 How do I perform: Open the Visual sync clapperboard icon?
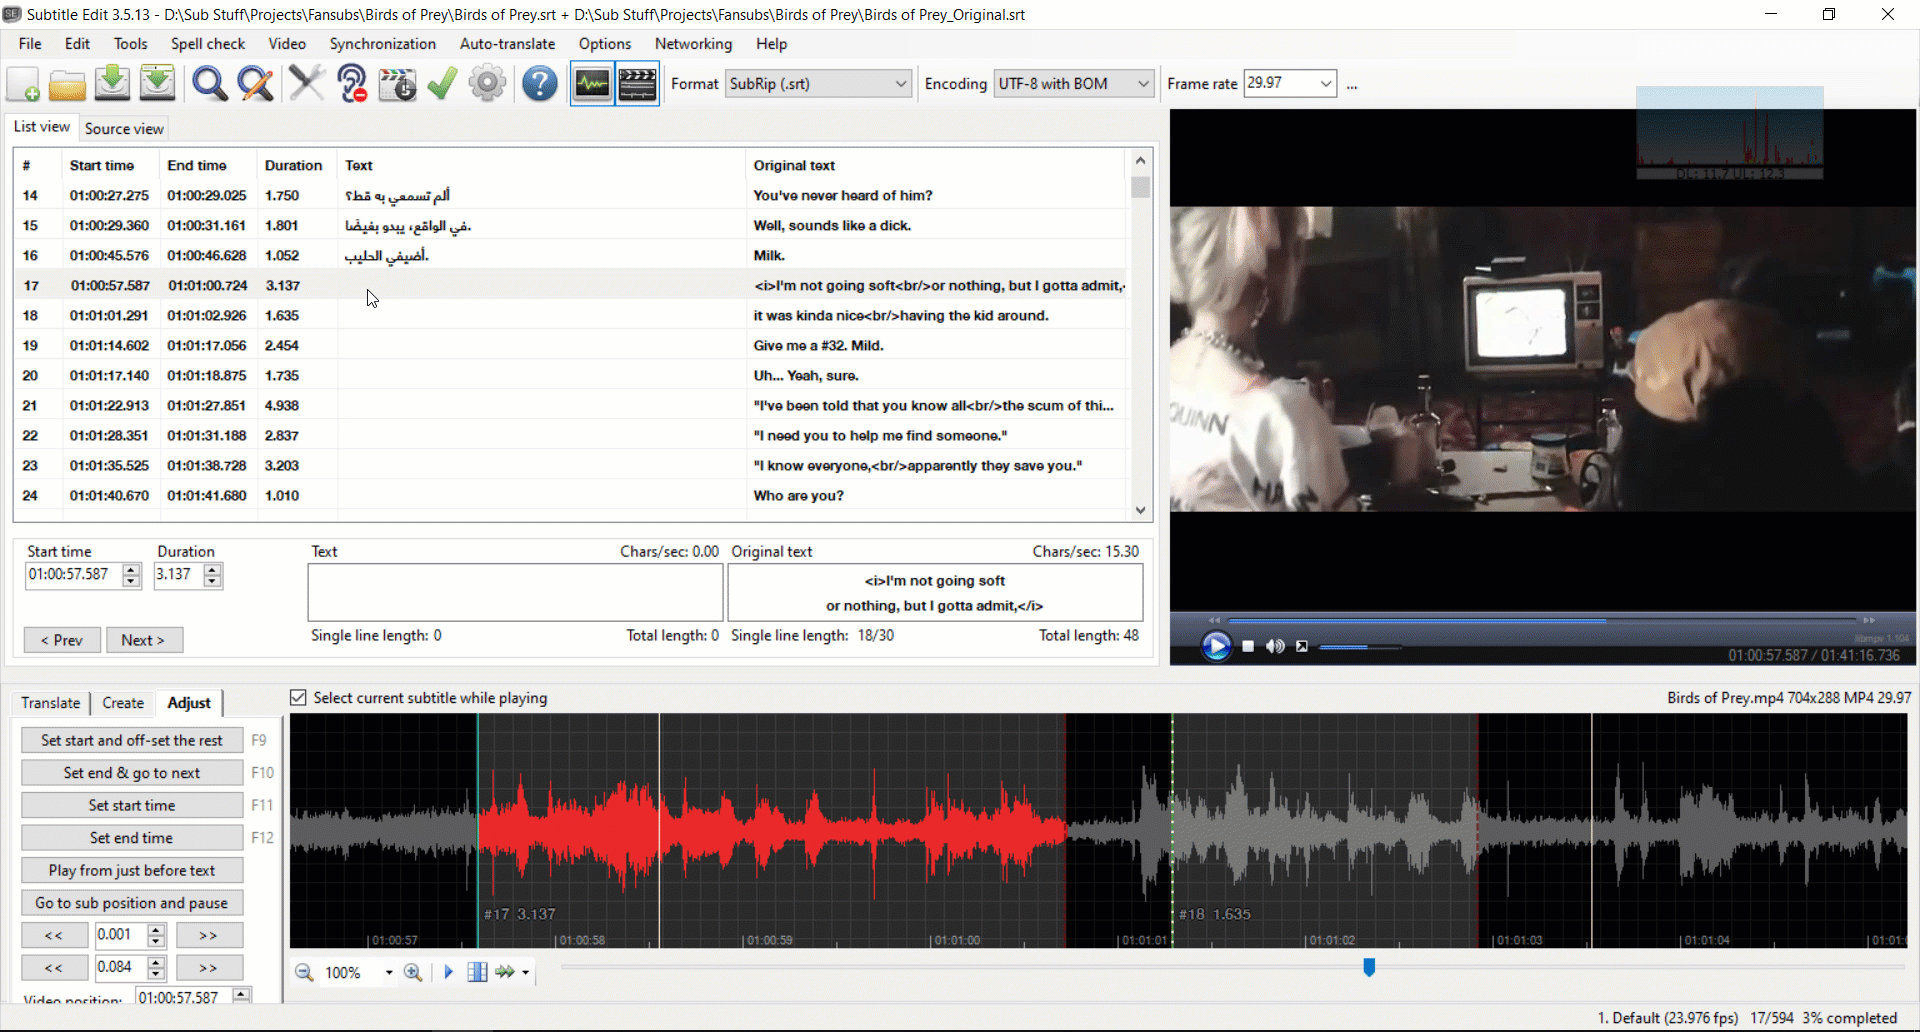397,84
